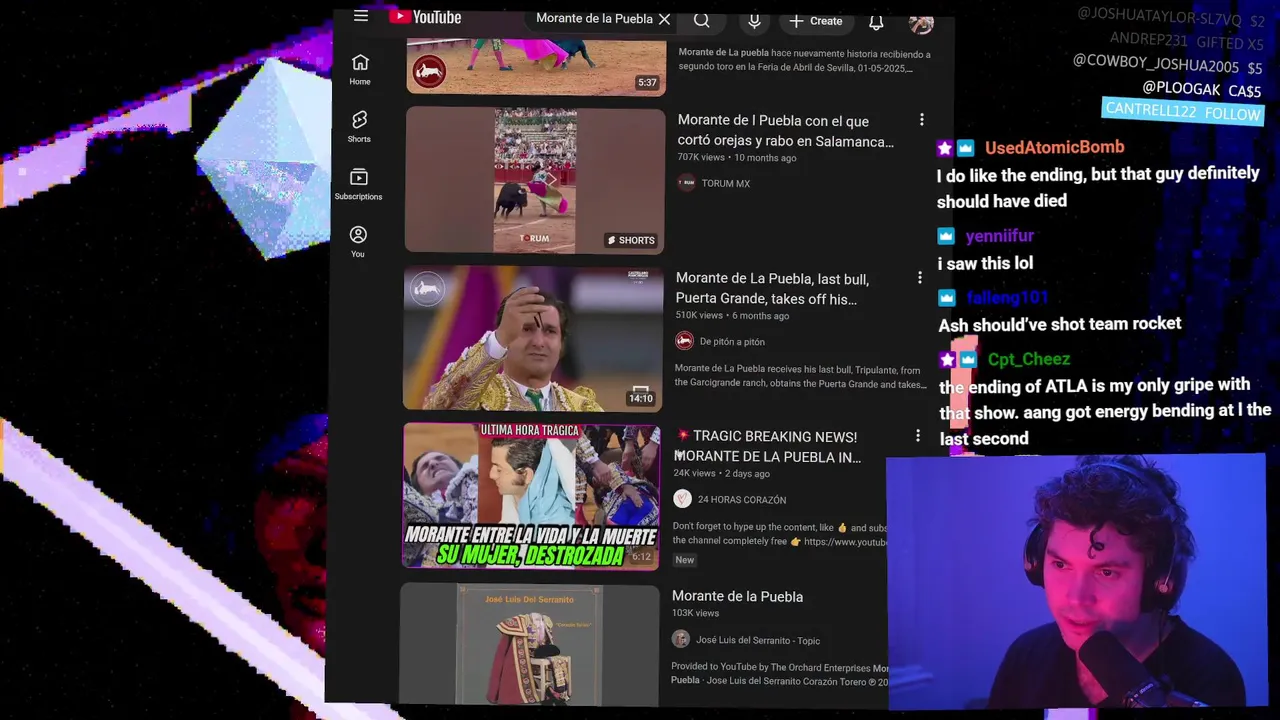Click the CANTRELL122 FOLLOW alert
This screenshot has height=720, width=1280.
coord(1183,111)
